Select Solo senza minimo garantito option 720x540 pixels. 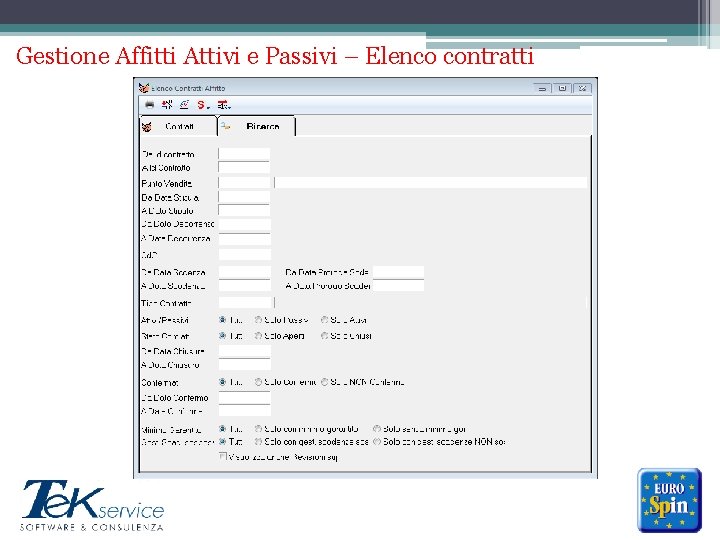(377, 428)
